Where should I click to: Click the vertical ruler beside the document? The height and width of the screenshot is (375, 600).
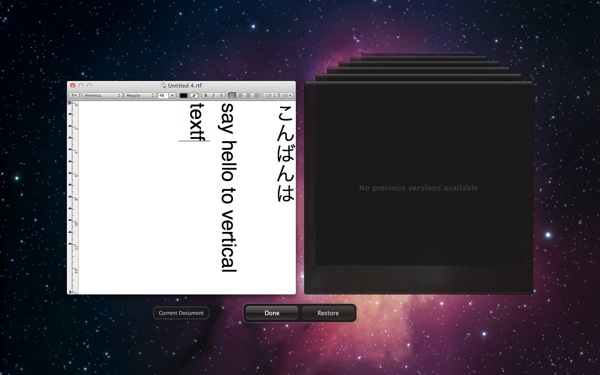point(73,197)
